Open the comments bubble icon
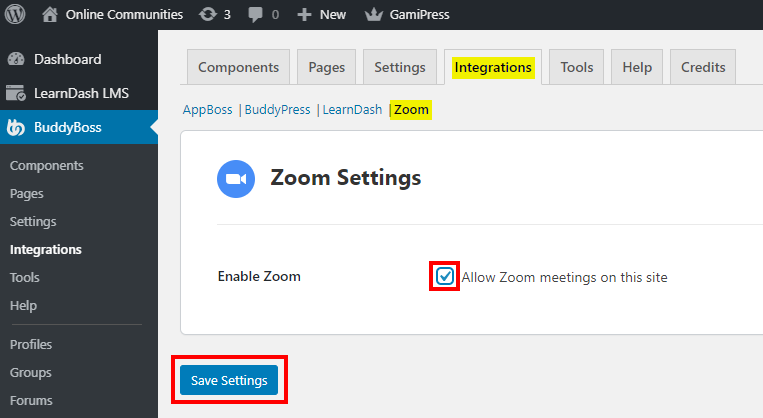The height and width of the screenshot is (418, 763). coord(256,15)
